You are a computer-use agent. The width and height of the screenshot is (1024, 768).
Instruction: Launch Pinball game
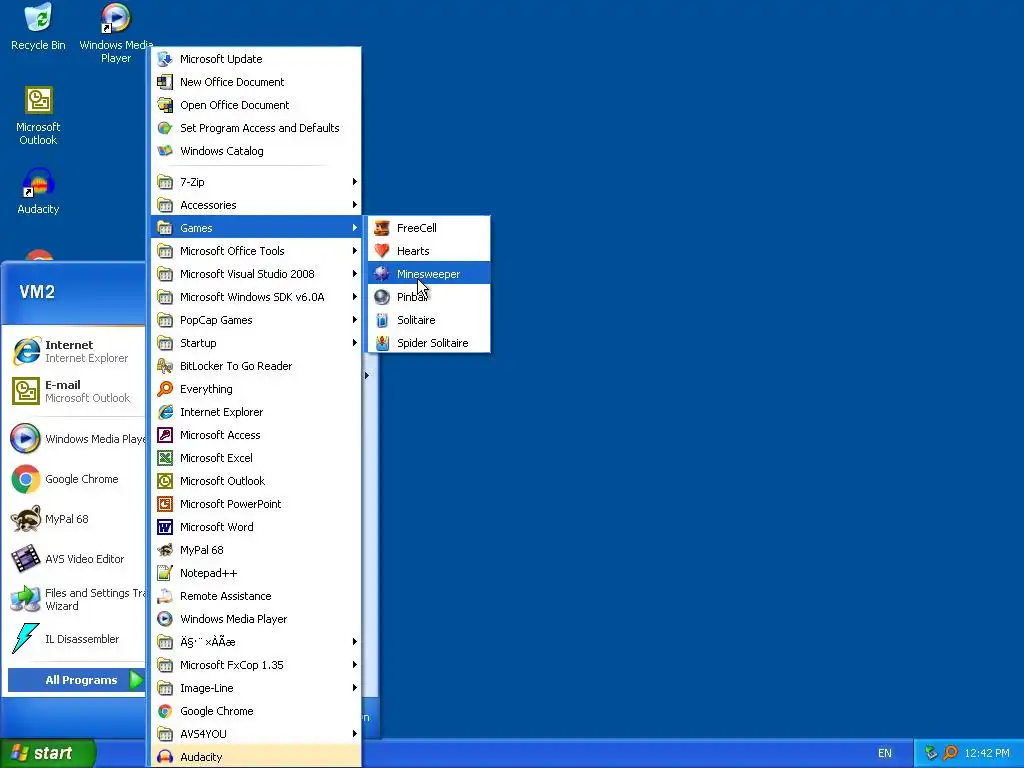point(429,296)
